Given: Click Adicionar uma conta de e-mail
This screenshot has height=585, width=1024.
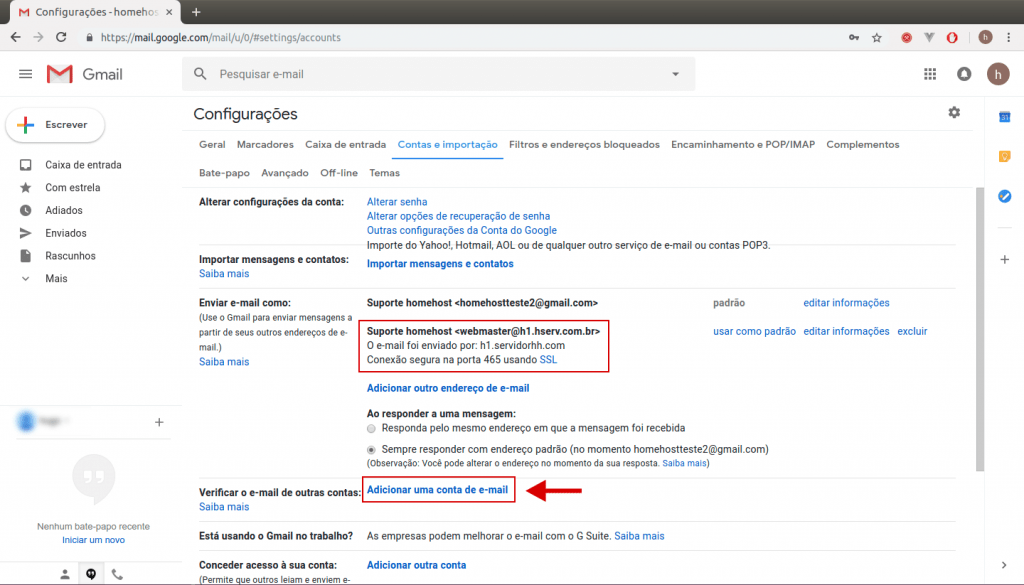Looking at the screenshot, I should pyautogui.click(x=438, y=490).
